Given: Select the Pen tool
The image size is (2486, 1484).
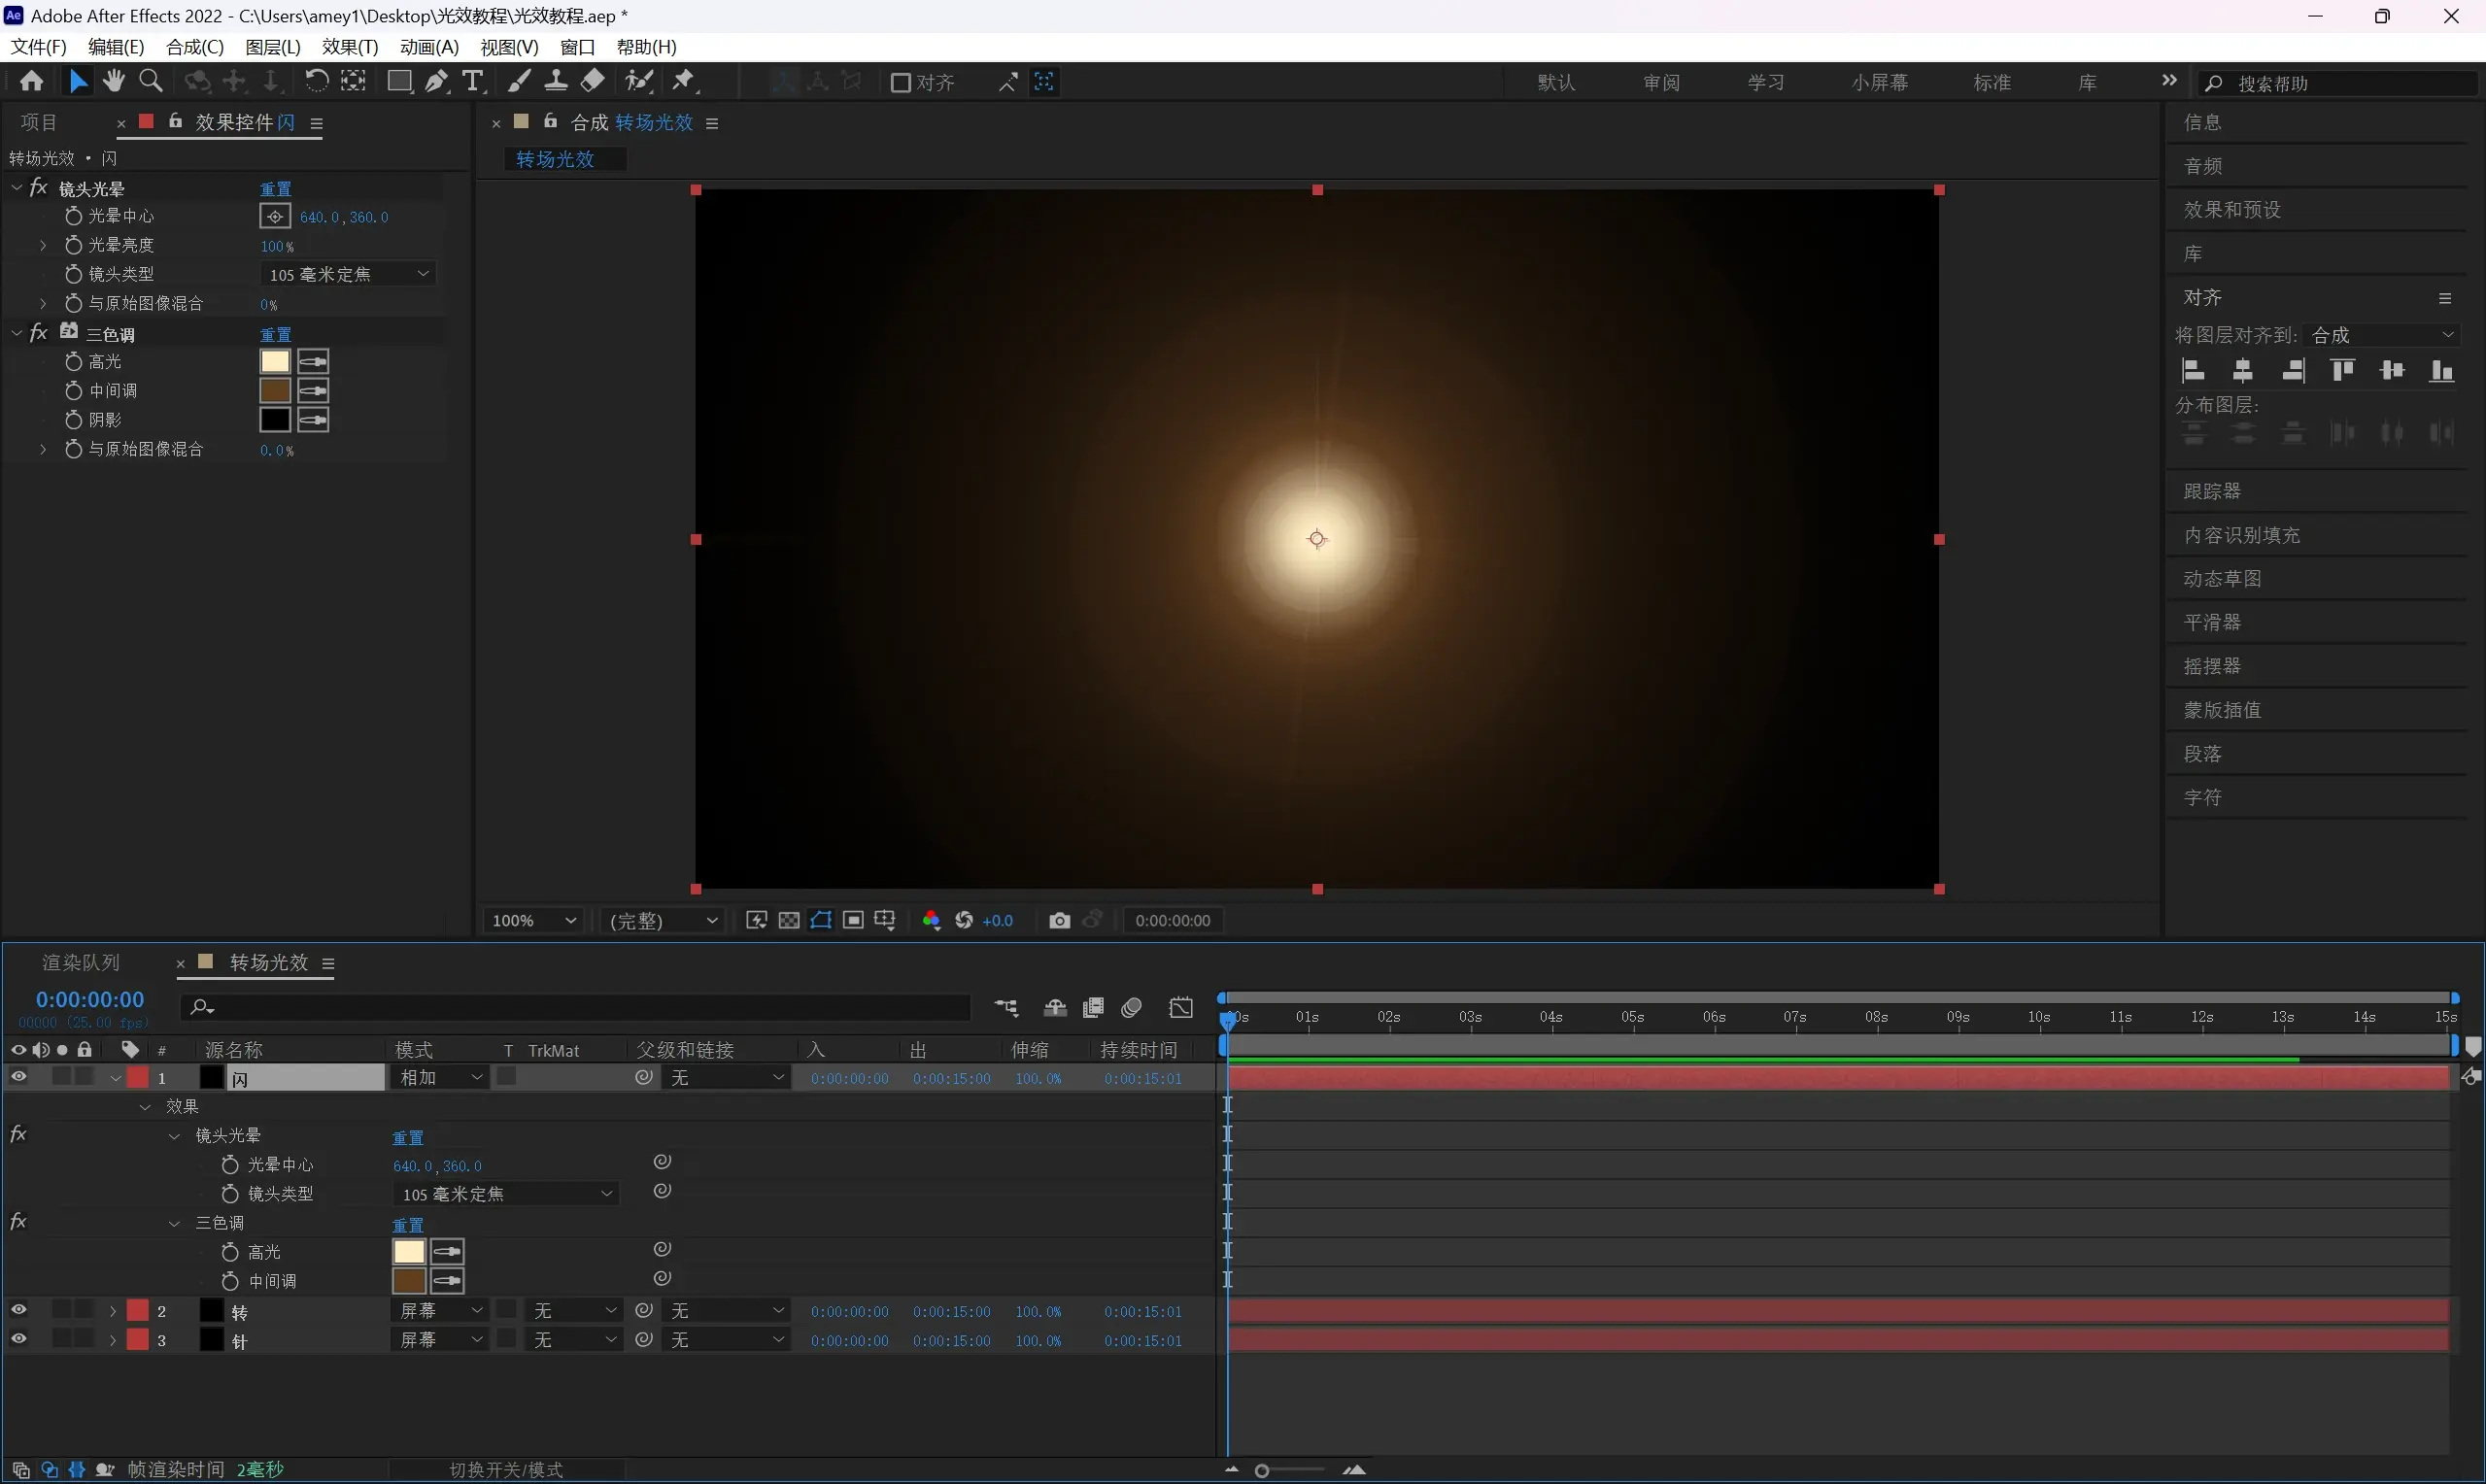Looking at the screenshot, I should 437,82.
